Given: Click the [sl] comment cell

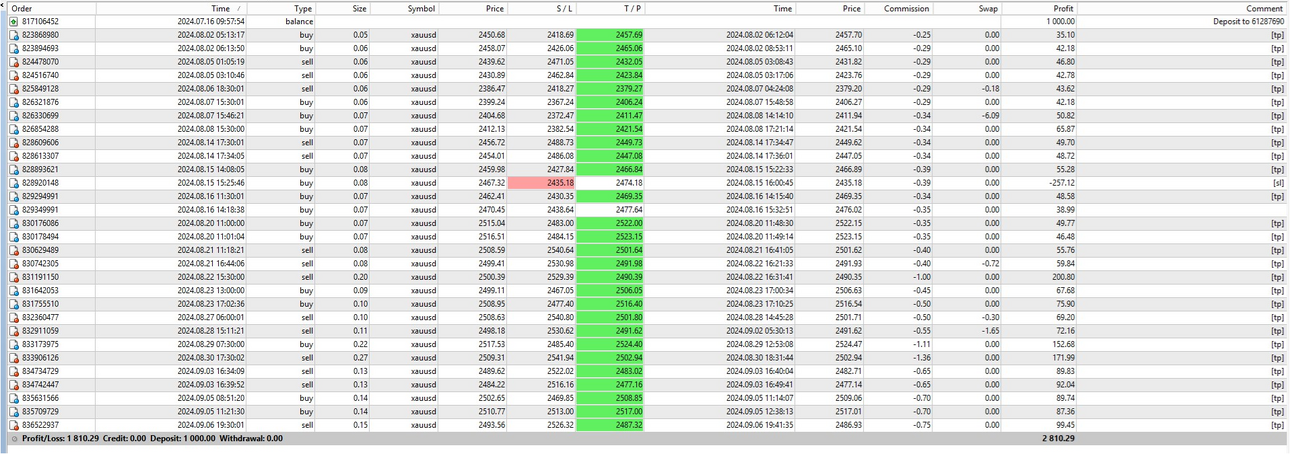Looking at the screenshot, I should [1277, 183].
